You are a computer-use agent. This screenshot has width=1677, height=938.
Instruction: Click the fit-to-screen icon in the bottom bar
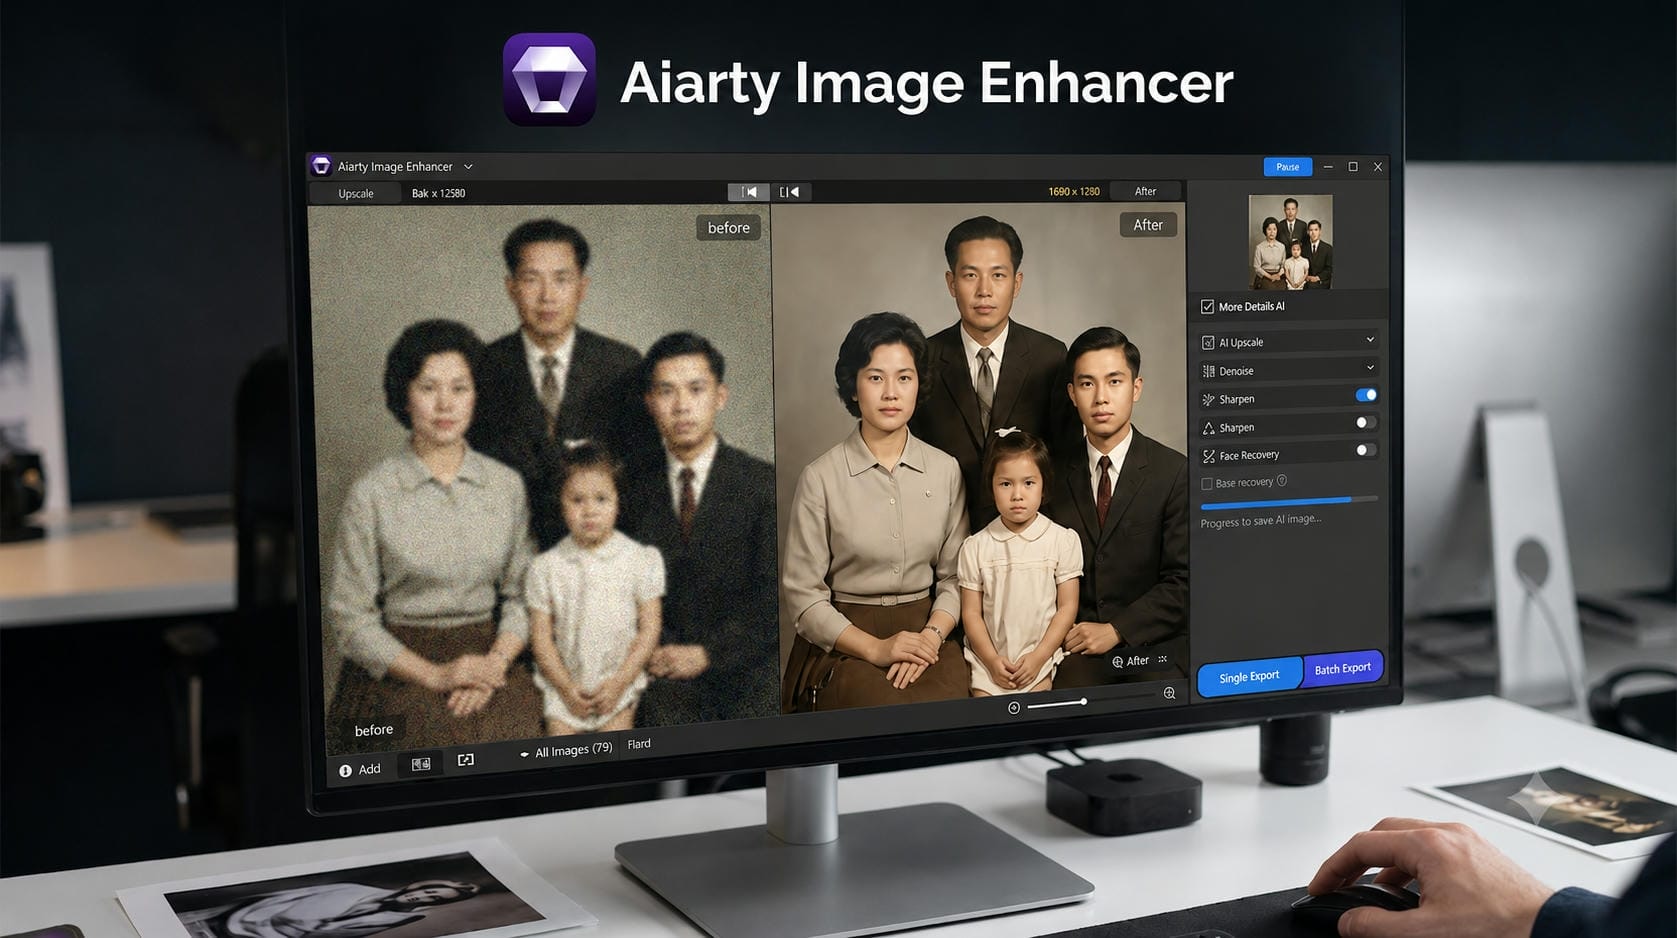point(466,760)
